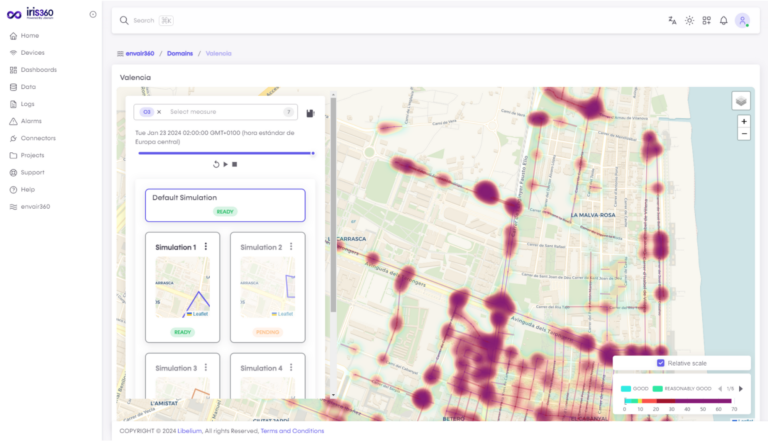Open Simulation 2 three-dot menu
768x444 pixels.
tap(291, 246)
